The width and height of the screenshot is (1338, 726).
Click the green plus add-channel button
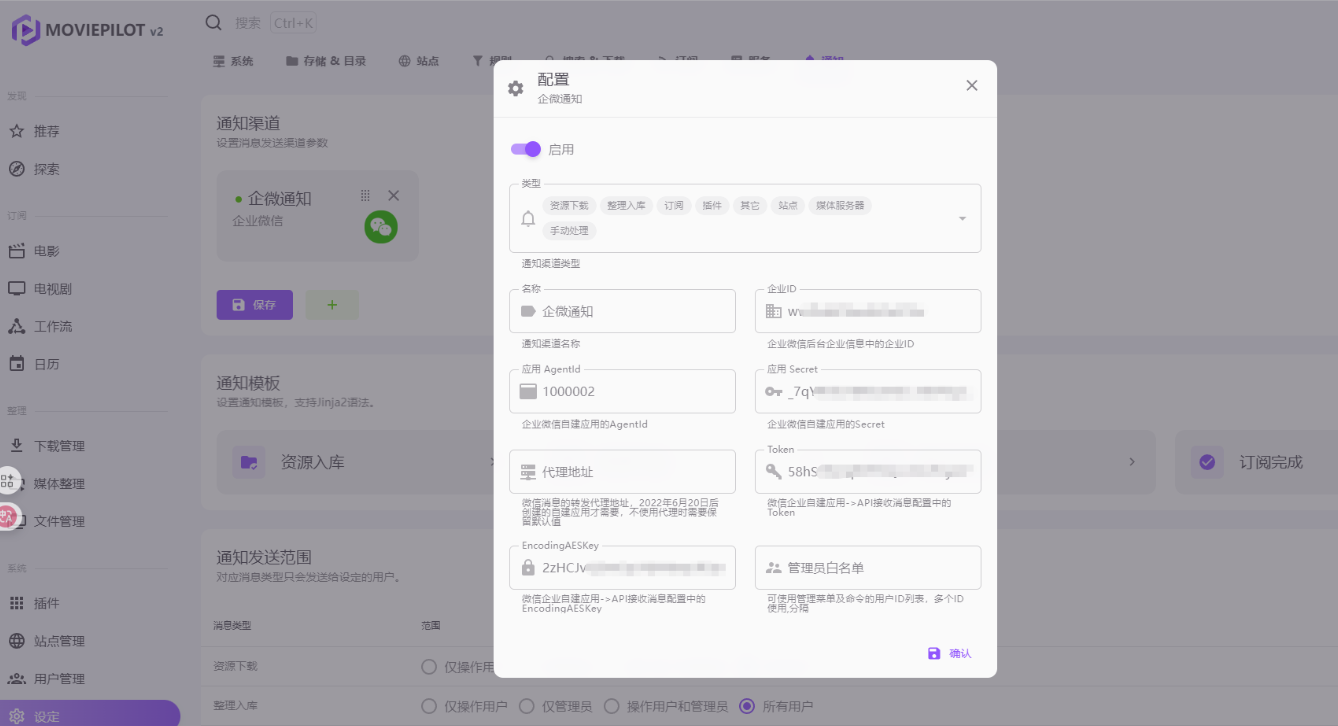332,305
